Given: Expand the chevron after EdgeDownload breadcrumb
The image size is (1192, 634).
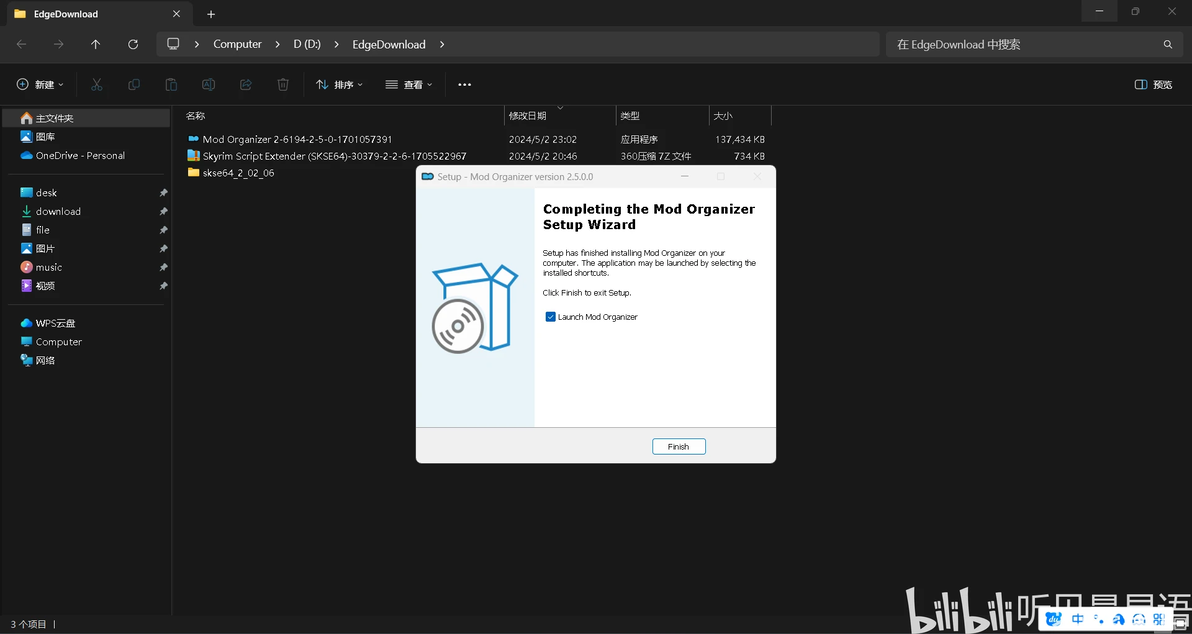Looking at the screenshot, I should tap(442, 44).
